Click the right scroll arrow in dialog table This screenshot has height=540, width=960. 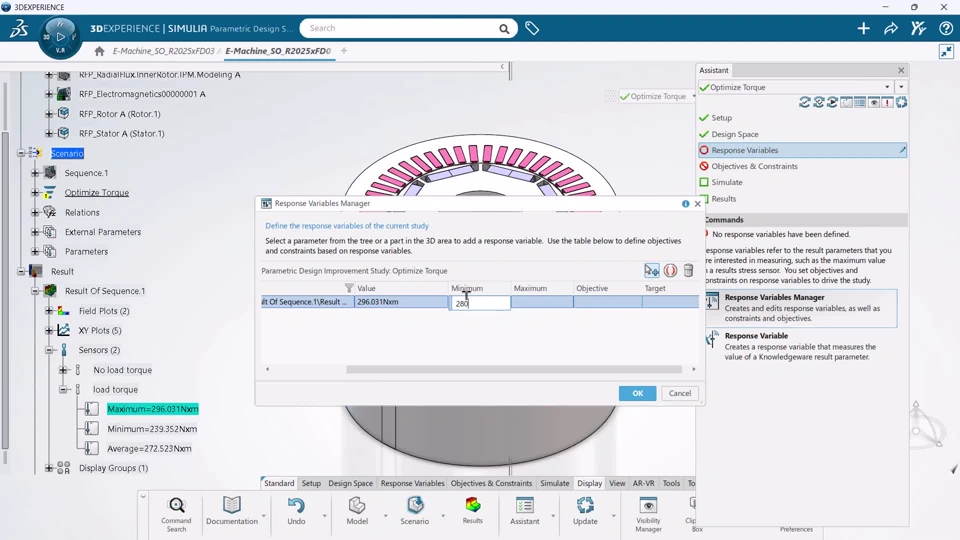[x=694, y=369]
